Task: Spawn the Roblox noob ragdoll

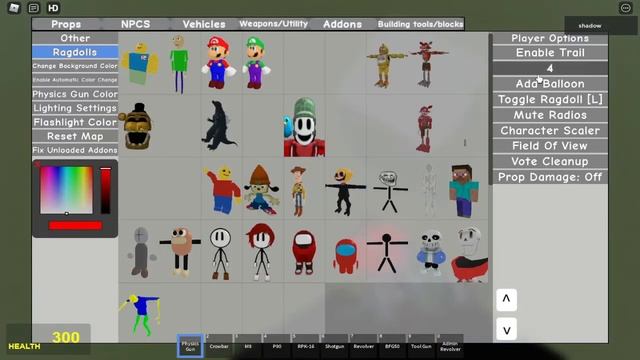Action: (140, 63)
